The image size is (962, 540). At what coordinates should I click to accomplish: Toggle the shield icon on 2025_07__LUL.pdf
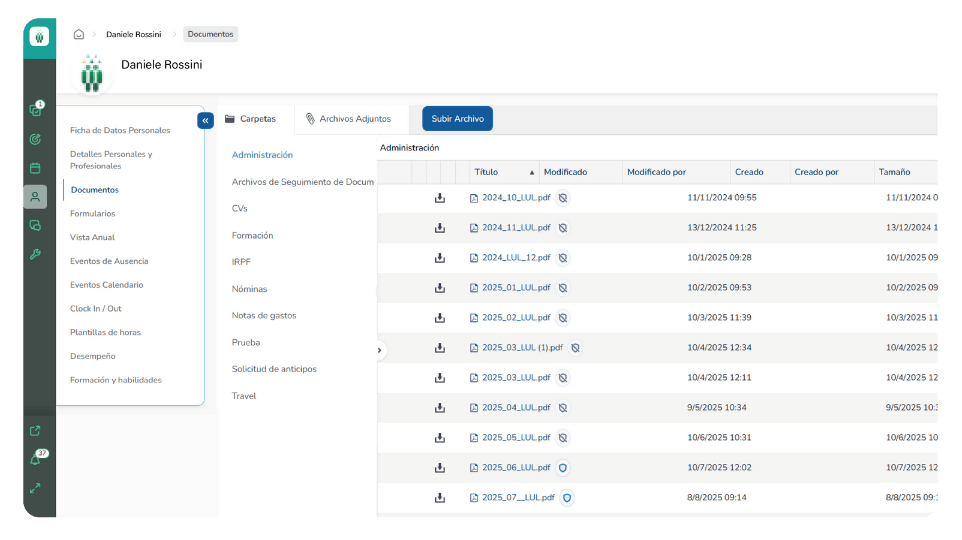[x=567, y=497]
